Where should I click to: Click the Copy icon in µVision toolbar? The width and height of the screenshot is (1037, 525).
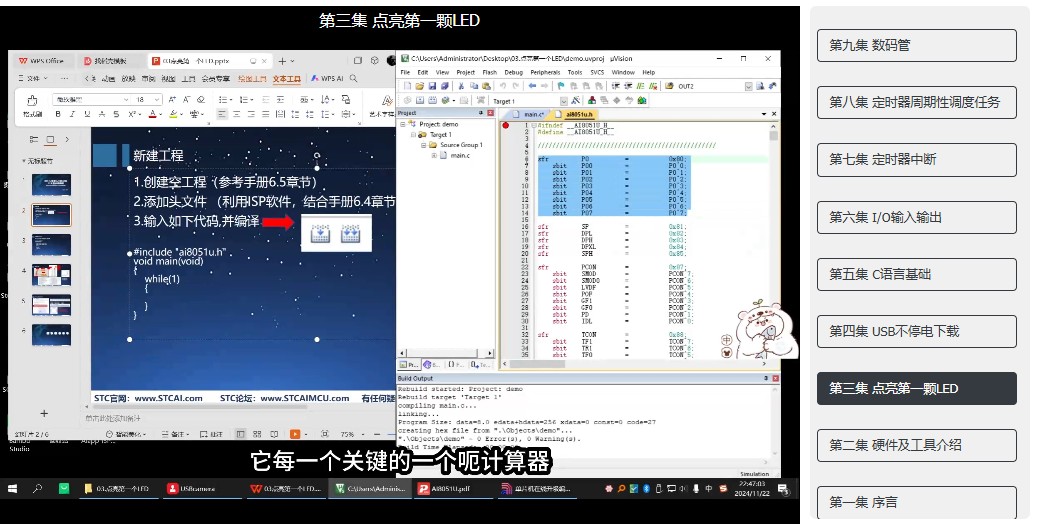tap(474, 86)
